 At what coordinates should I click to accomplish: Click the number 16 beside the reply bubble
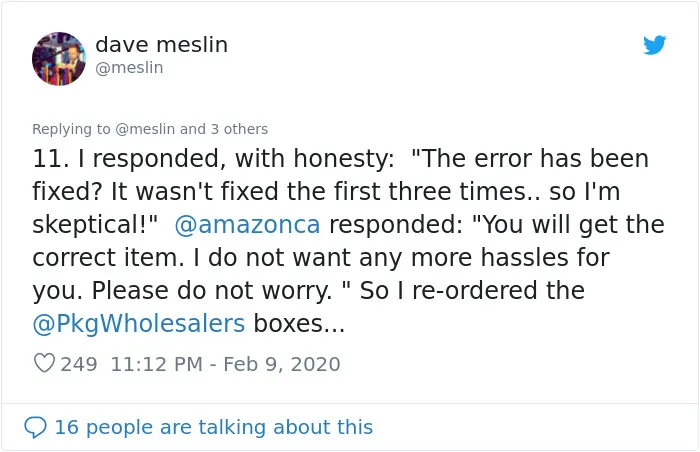point(67,427)
